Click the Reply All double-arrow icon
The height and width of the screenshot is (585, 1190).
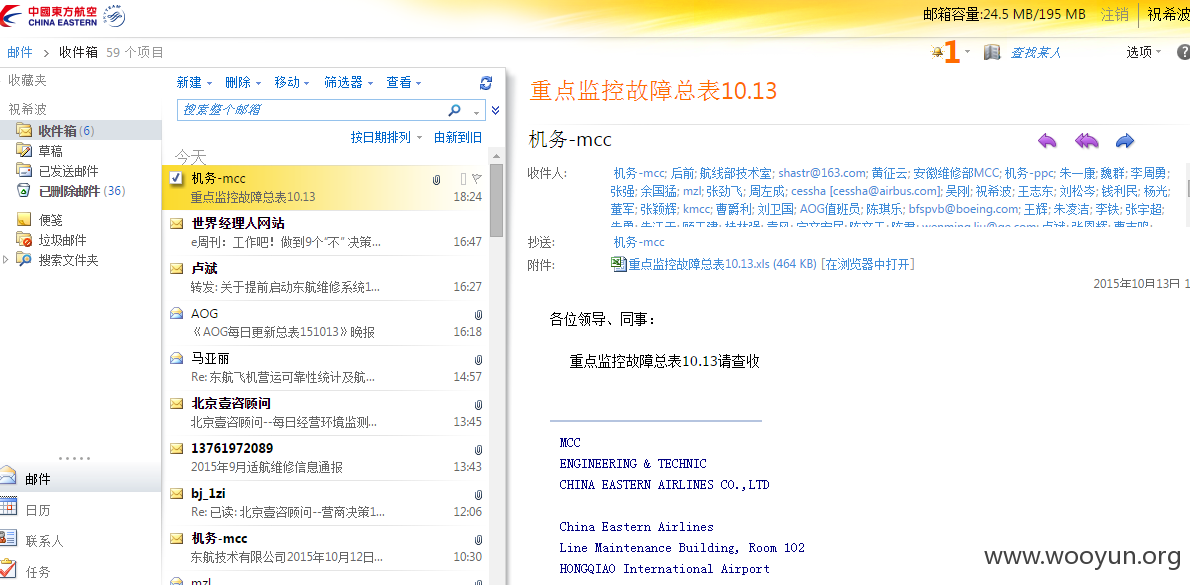click(1087, 140)
